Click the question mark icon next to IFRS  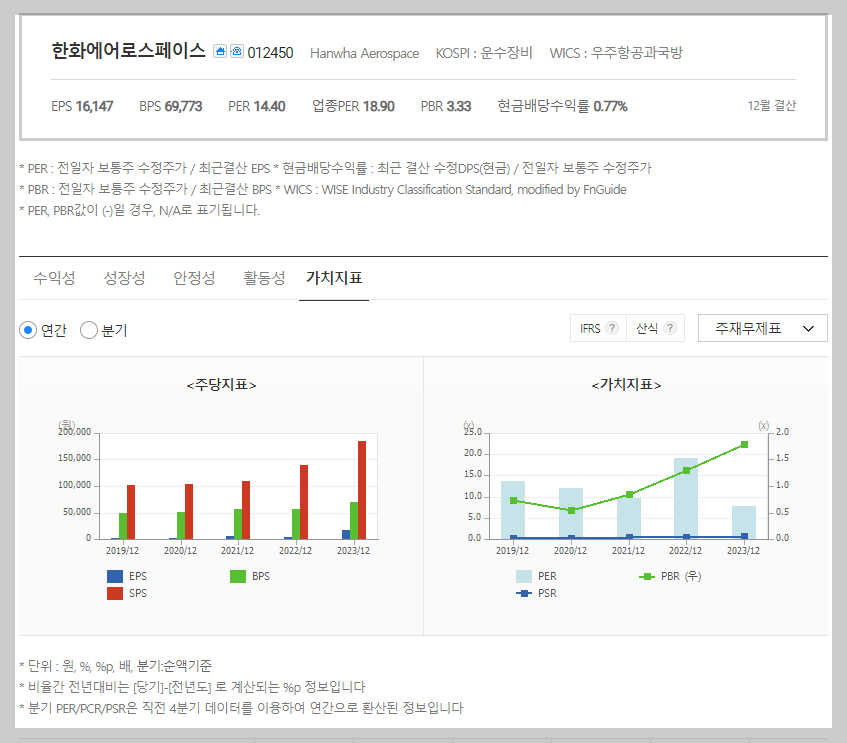pos(611,328)
